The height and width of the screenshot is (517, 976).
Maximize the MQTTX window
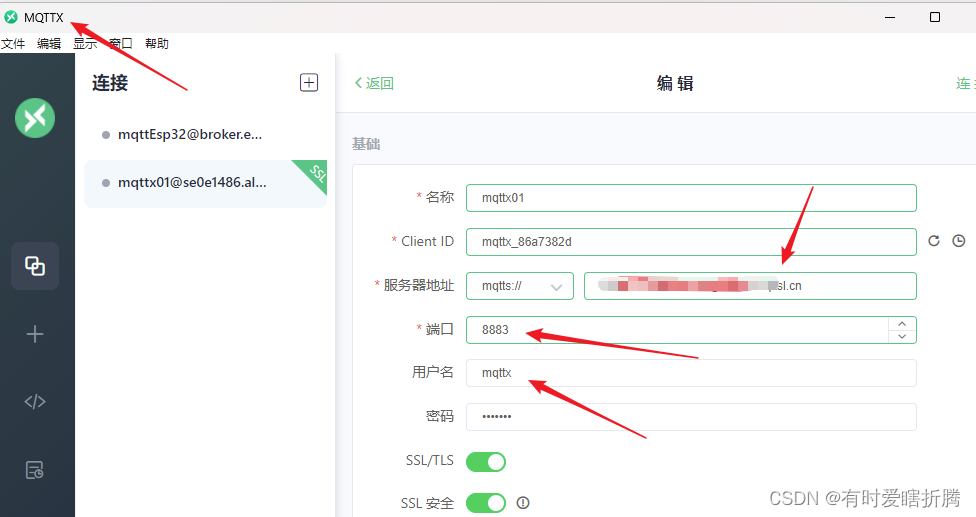pyautogui.click(x=934, y=17)
